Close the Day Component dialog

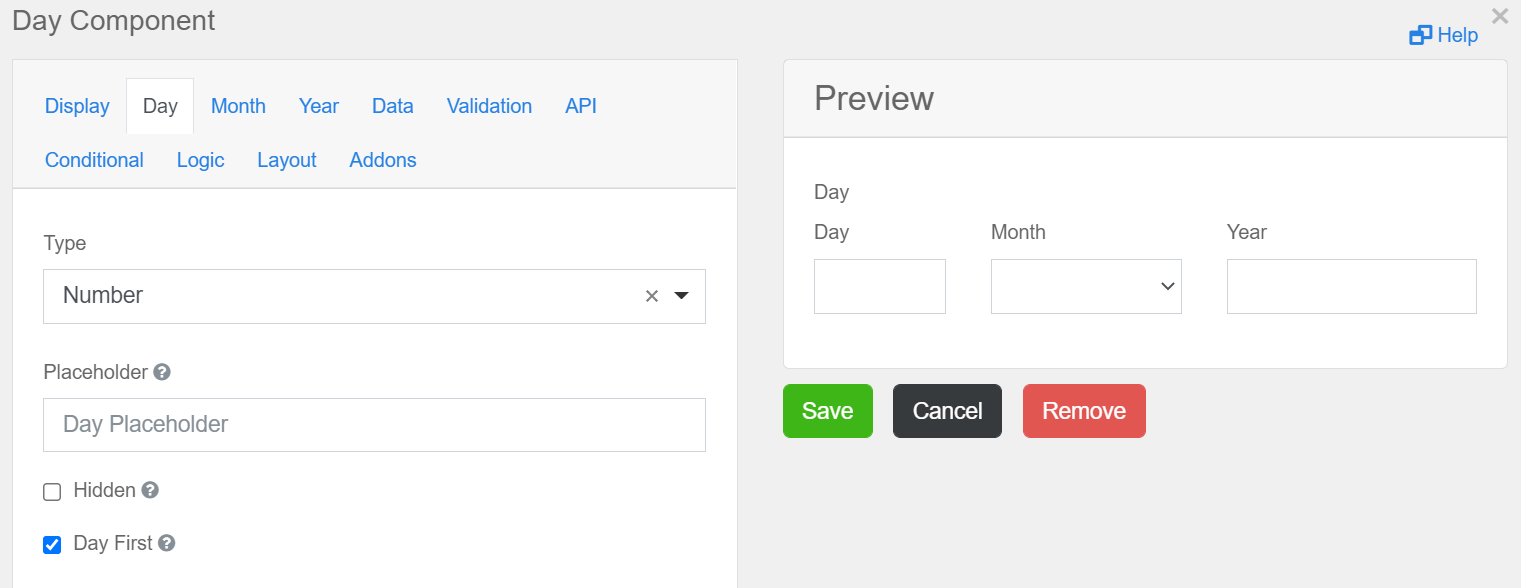pos(1500,15)
